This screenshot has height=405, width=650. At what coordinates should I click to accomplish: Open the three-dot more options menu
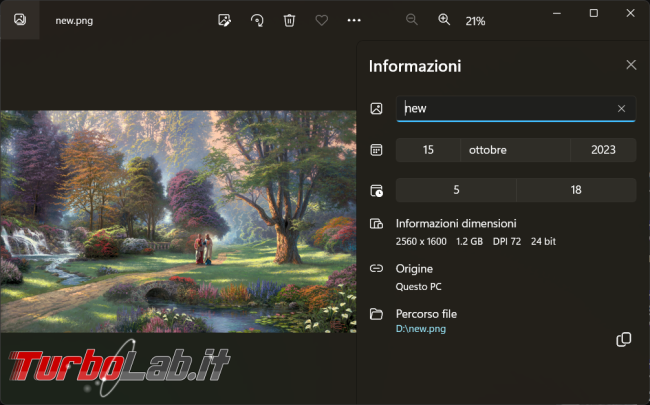[x=354, y=20]
